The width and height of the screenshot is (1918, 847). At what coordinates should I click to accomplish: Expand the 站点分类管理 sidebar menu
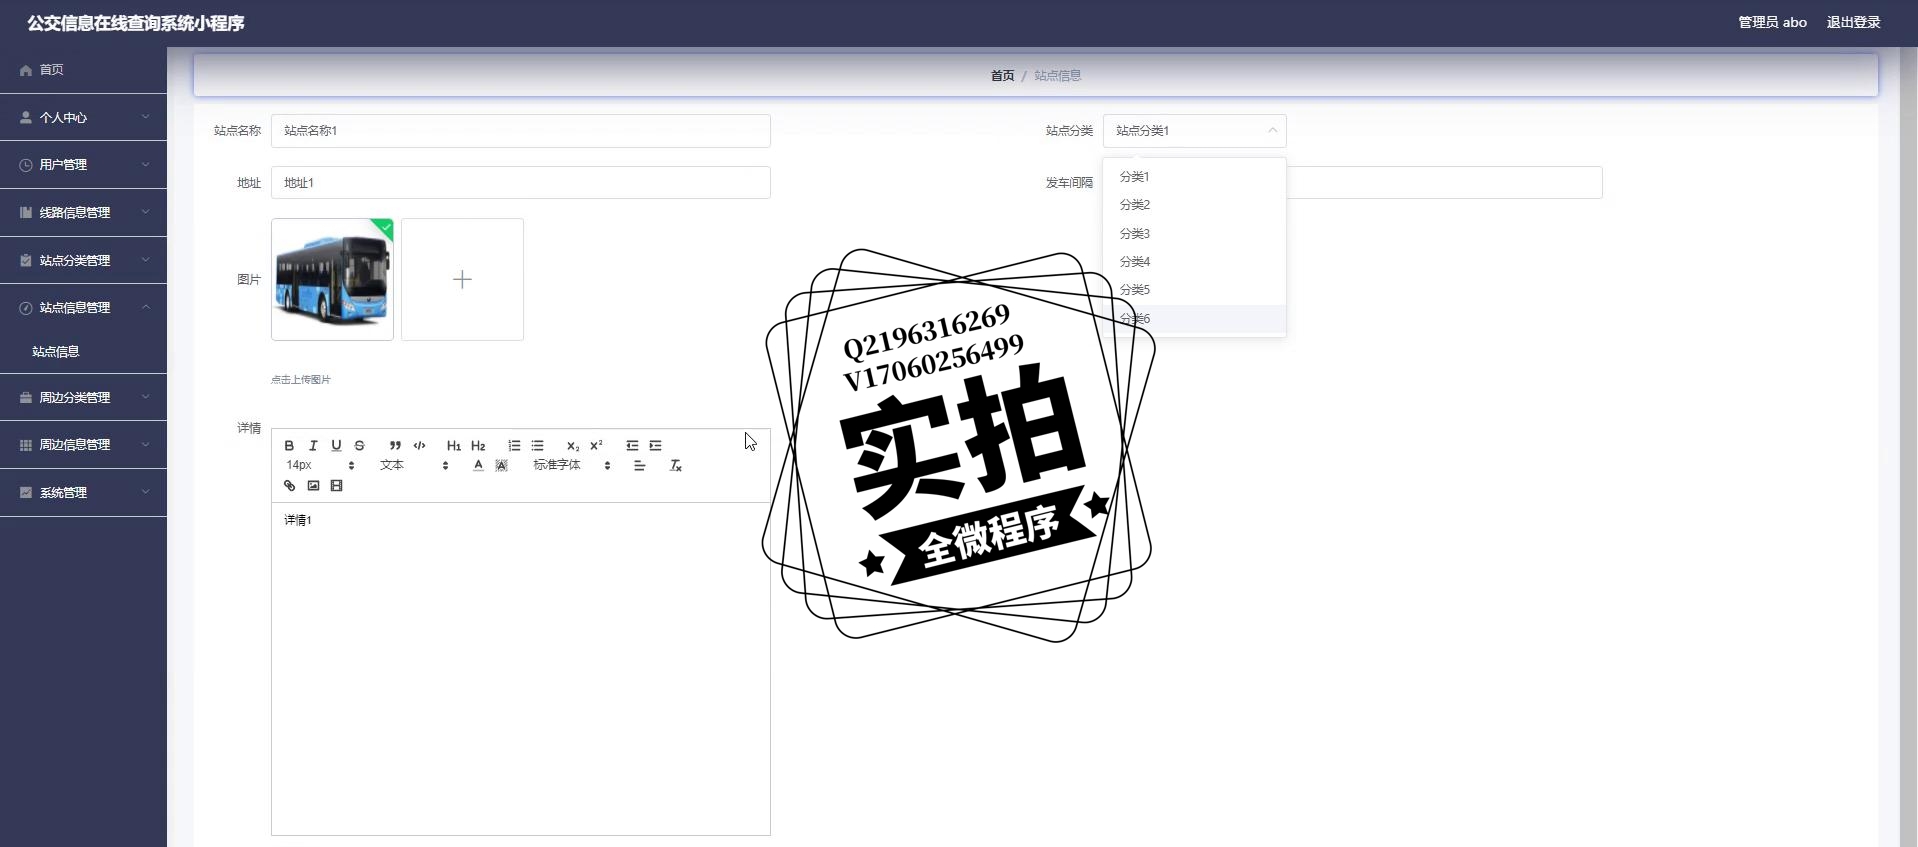(83, 260)
